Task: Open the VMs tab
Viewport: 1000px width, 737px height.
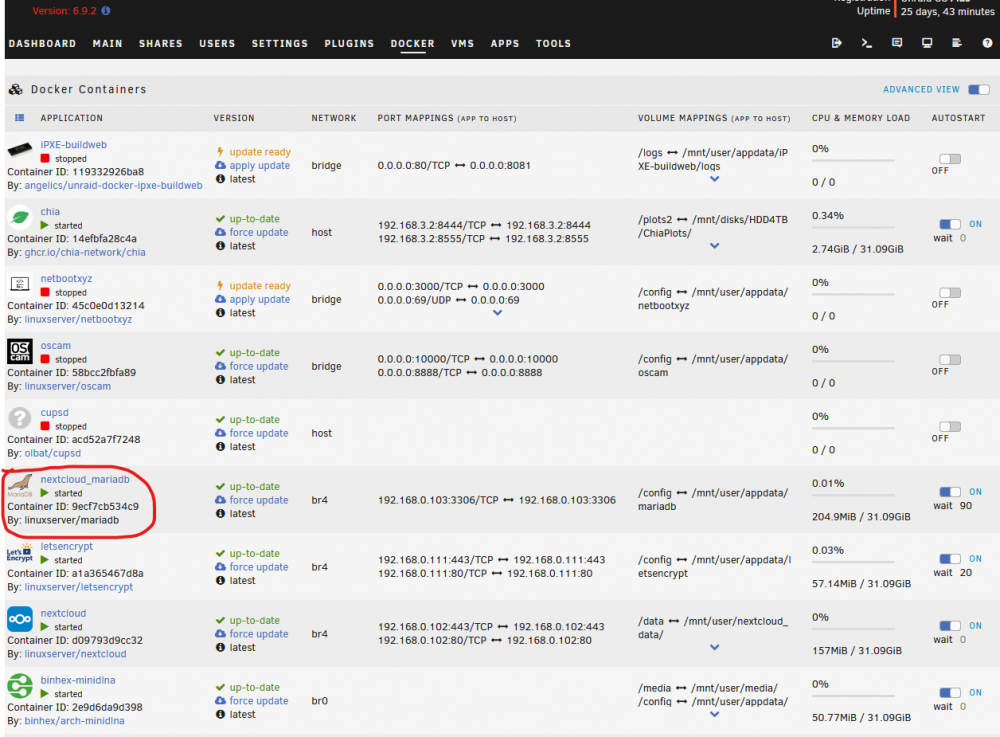Action: (462, 43)
